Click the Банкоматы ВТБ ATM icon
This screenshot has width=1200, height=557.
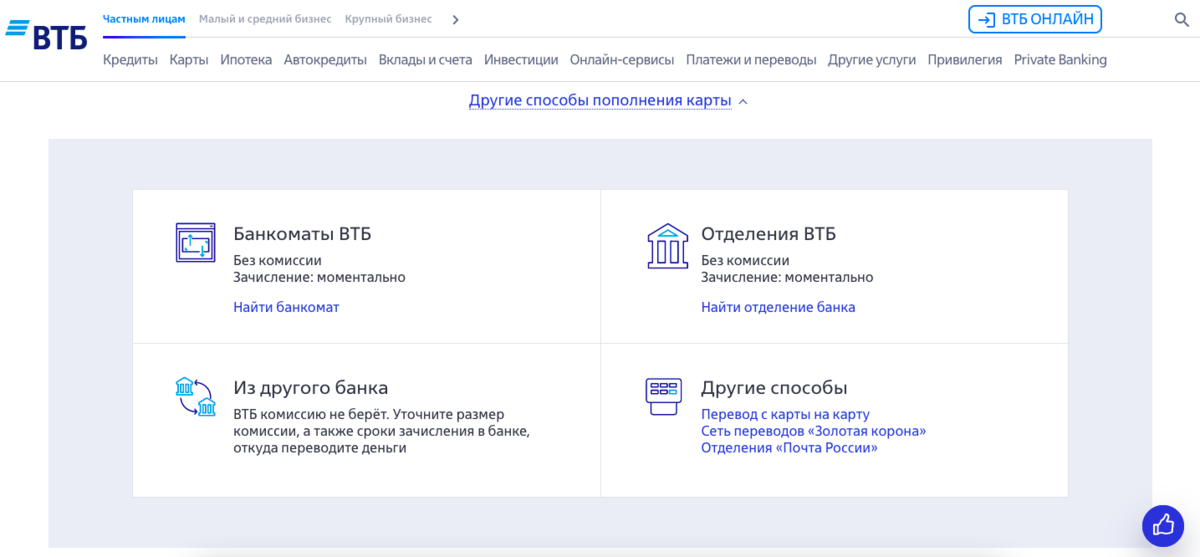point(195,243)
